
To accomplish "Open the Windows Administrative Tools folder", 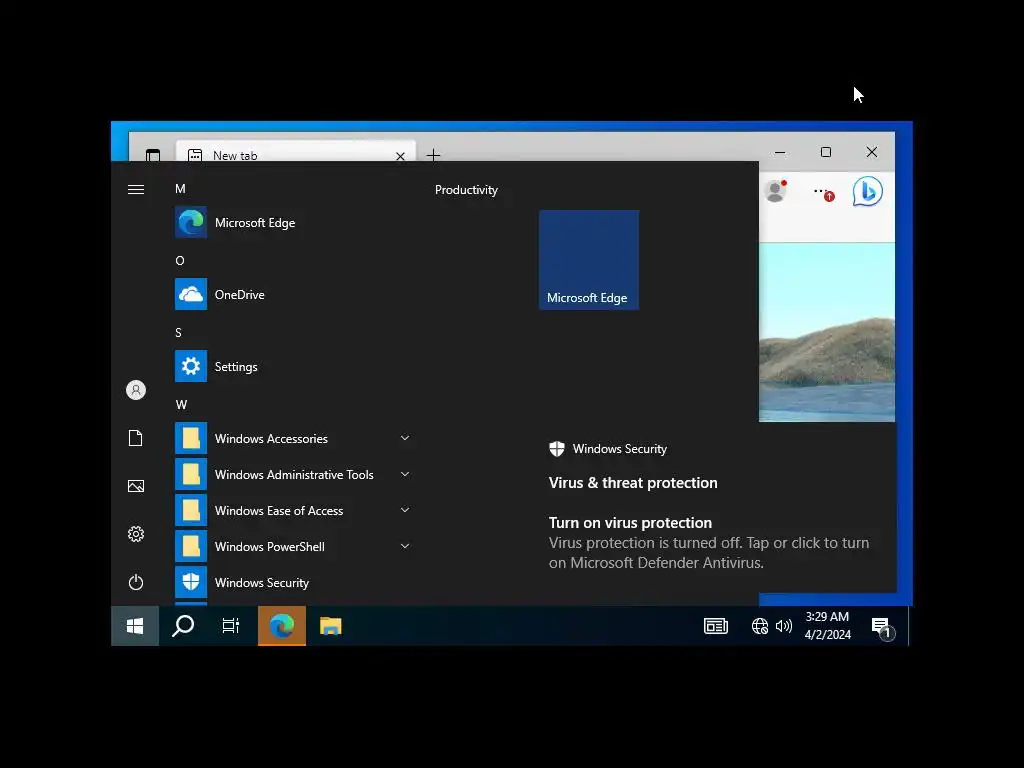I will (x=293, y=474).
